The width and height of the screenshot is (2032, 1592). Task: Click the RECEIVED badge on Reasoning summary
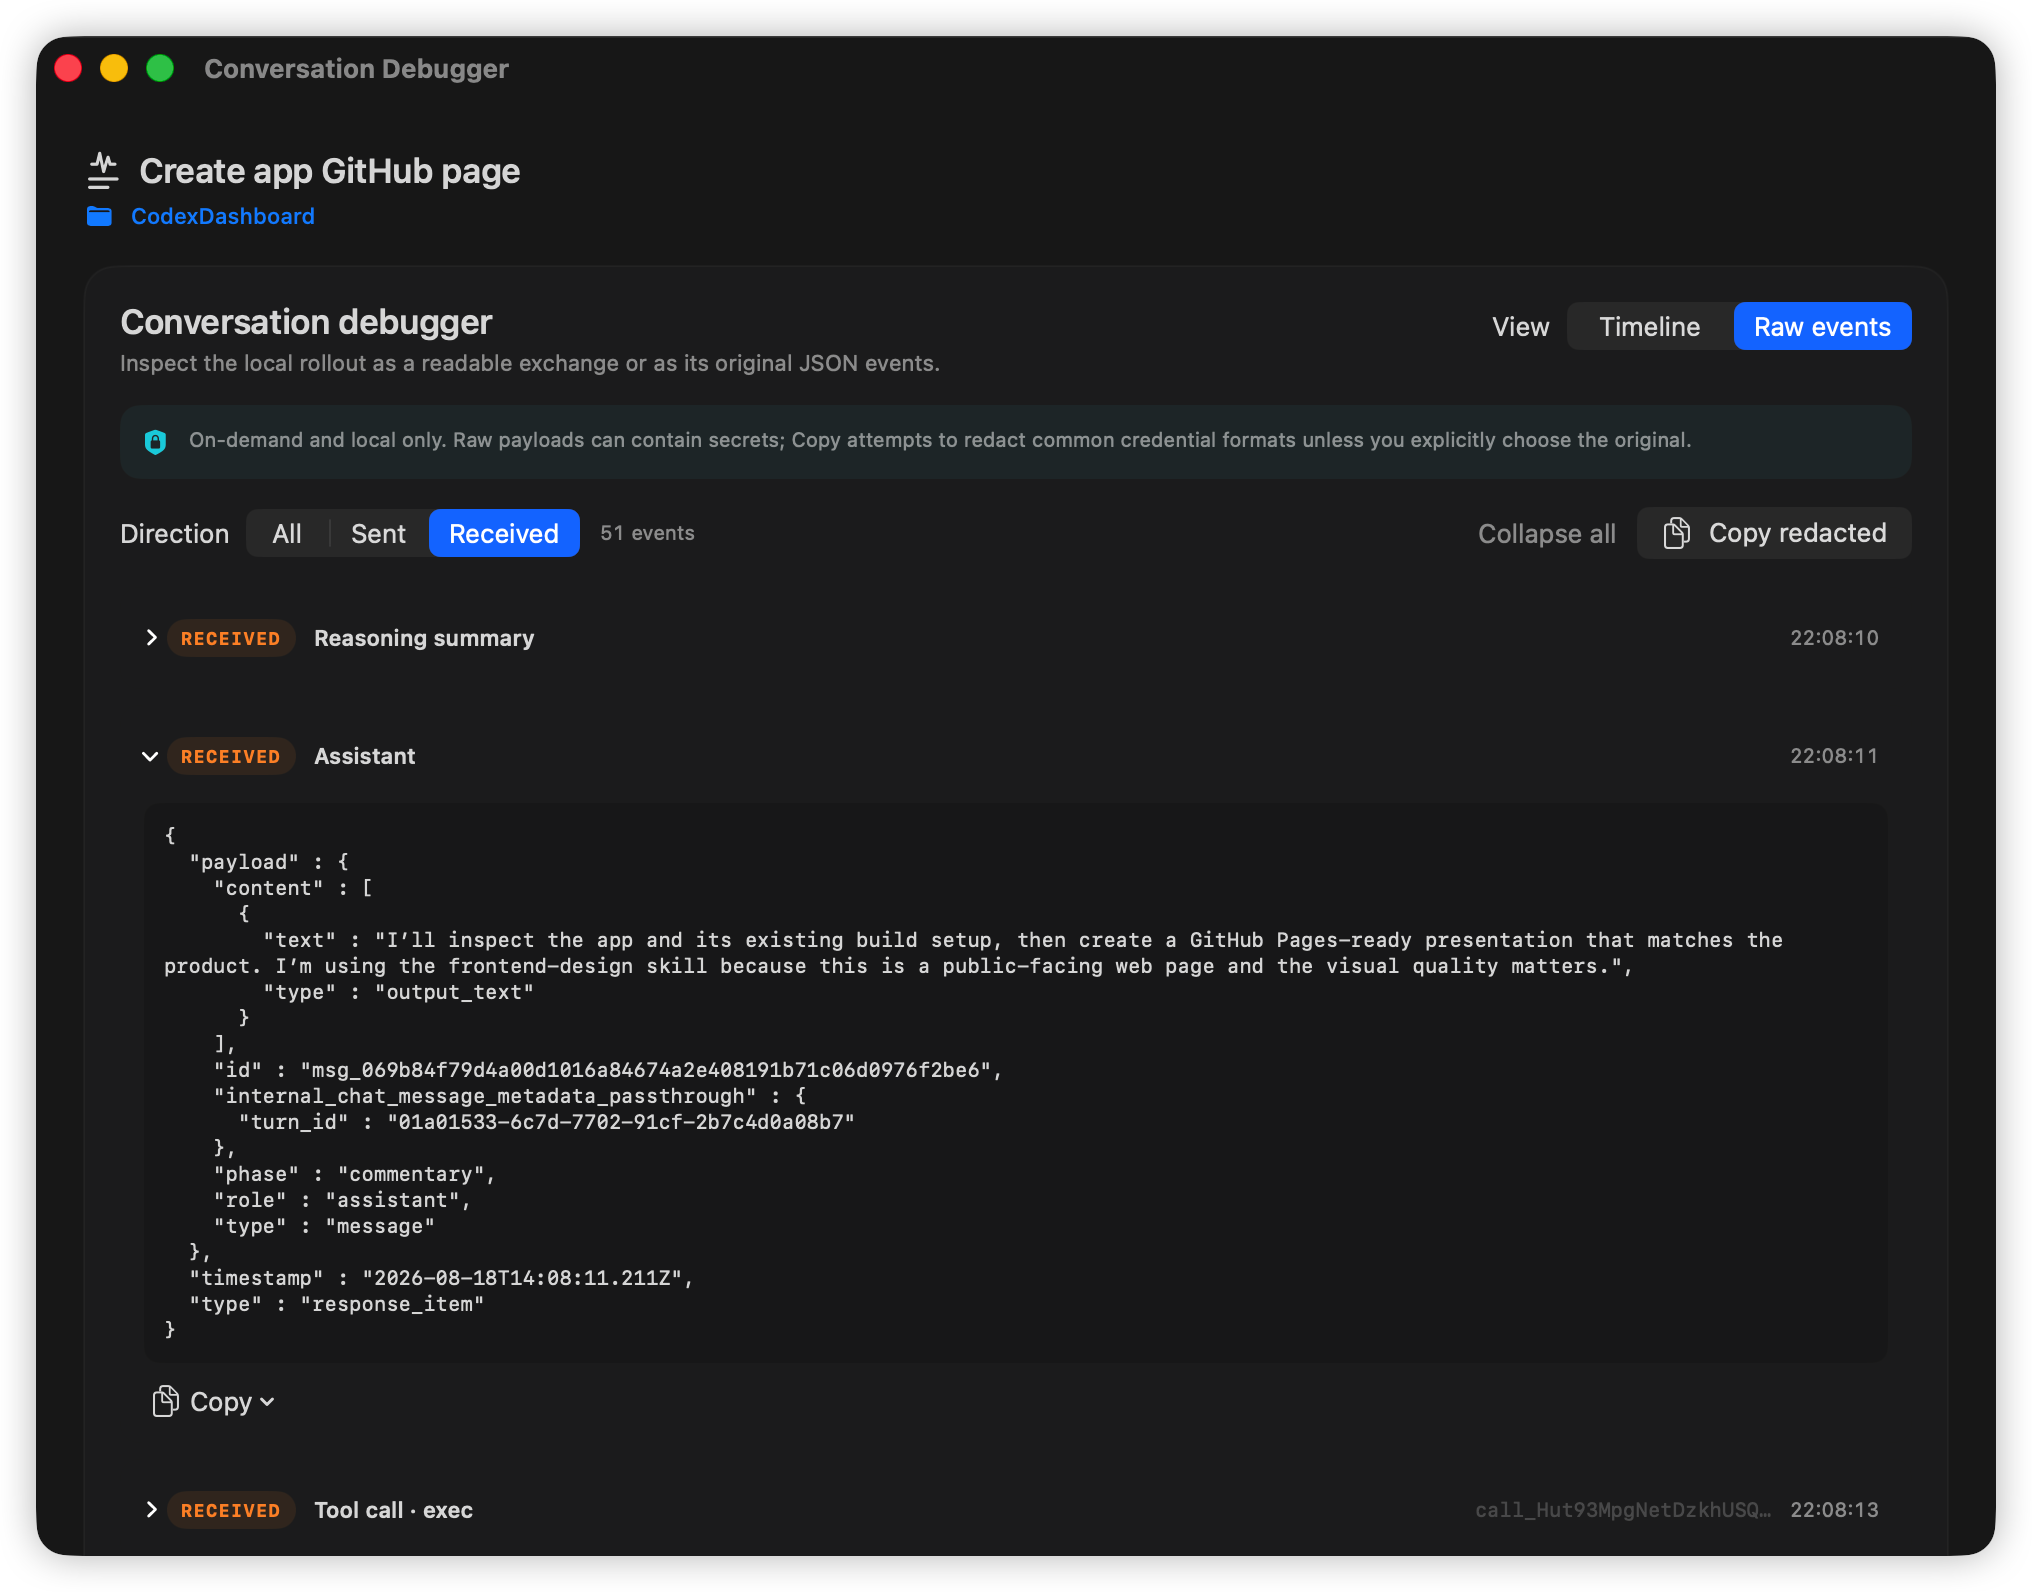tap(231, 638)
